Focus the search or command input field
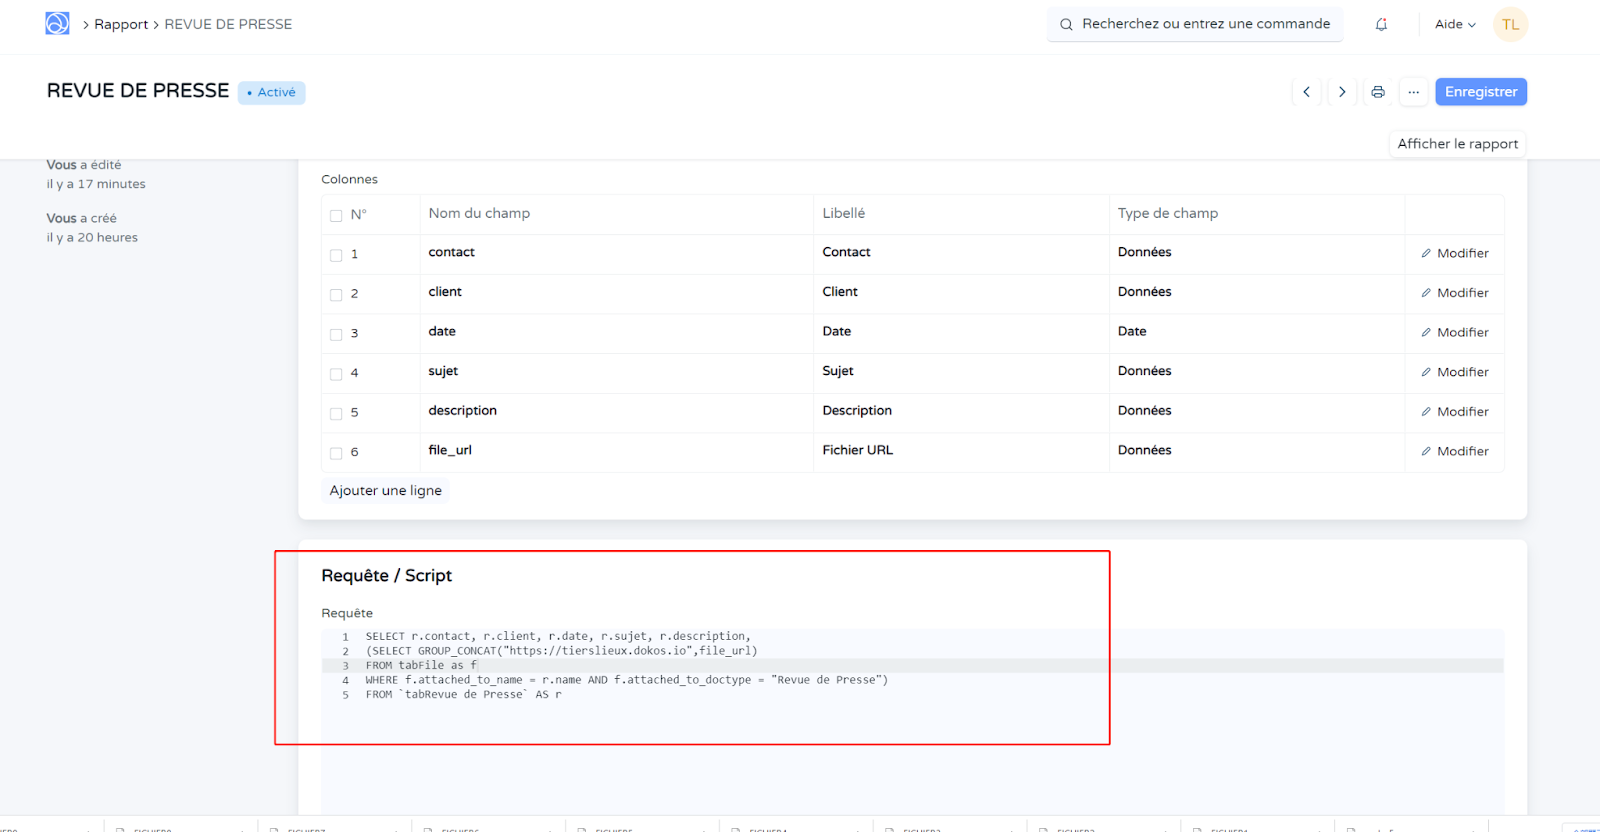The image size is (1600, 832). click(x=1195, y=24)
